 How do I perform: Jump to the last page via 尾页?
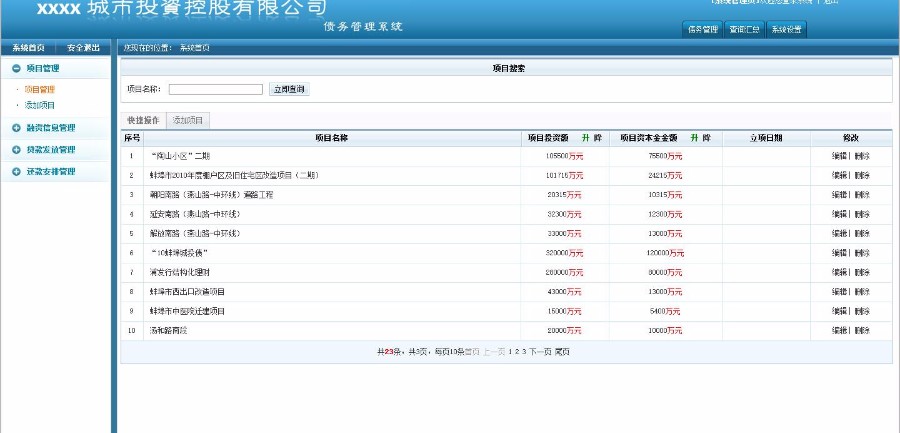pyautogui.click(x=562, y=352)
